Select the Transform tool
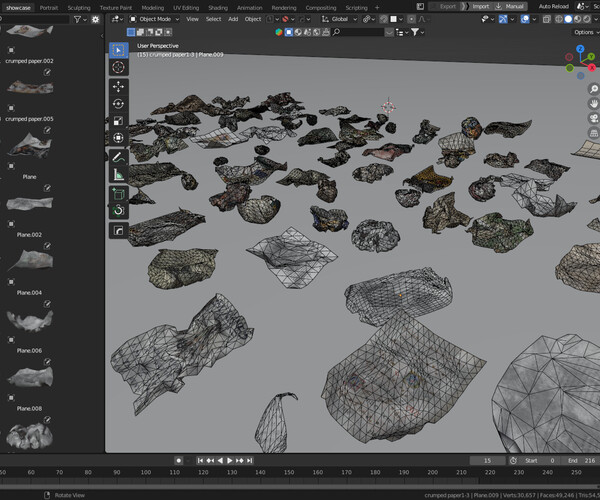The height and width of the screenshot is (500, 600). tap(118, 138)
